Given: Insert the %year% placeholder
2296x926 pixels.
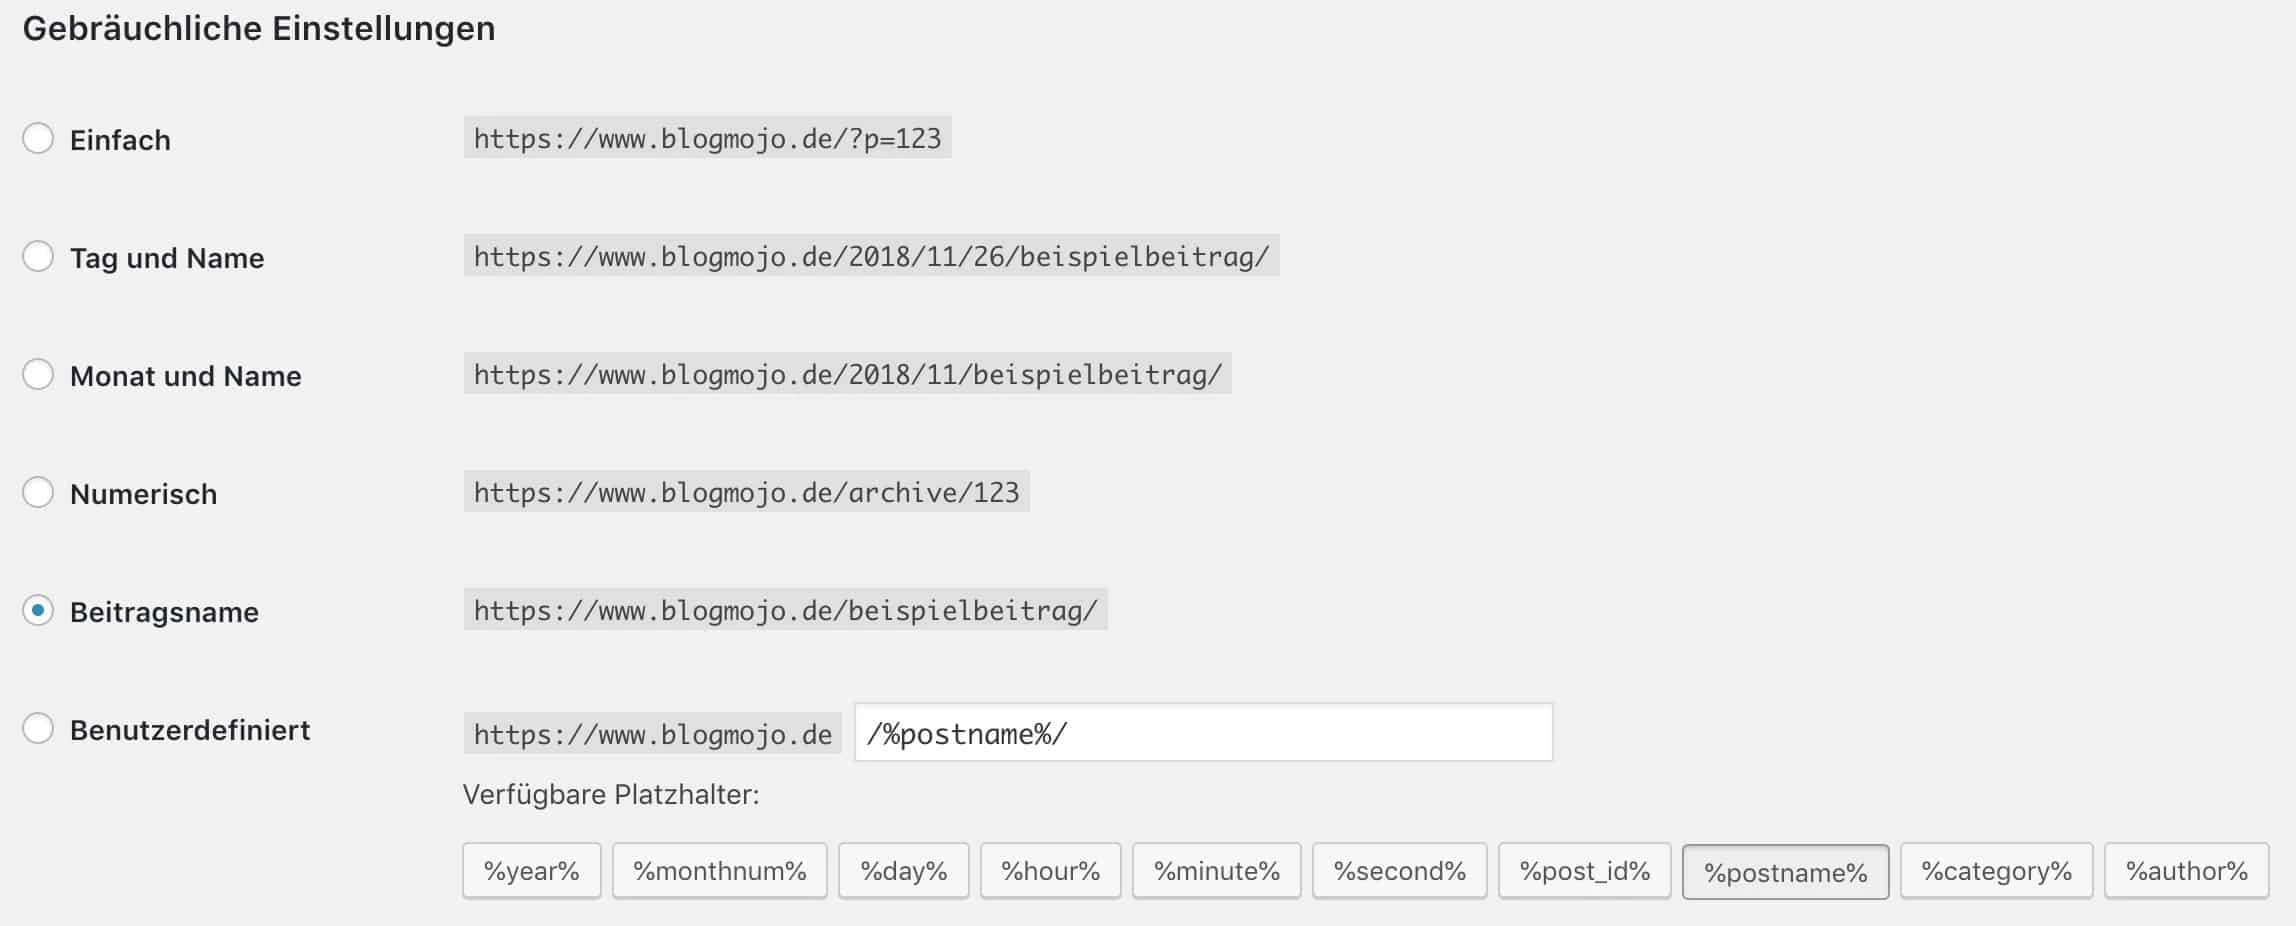Looking at the screenshot, I should (531, 870).
